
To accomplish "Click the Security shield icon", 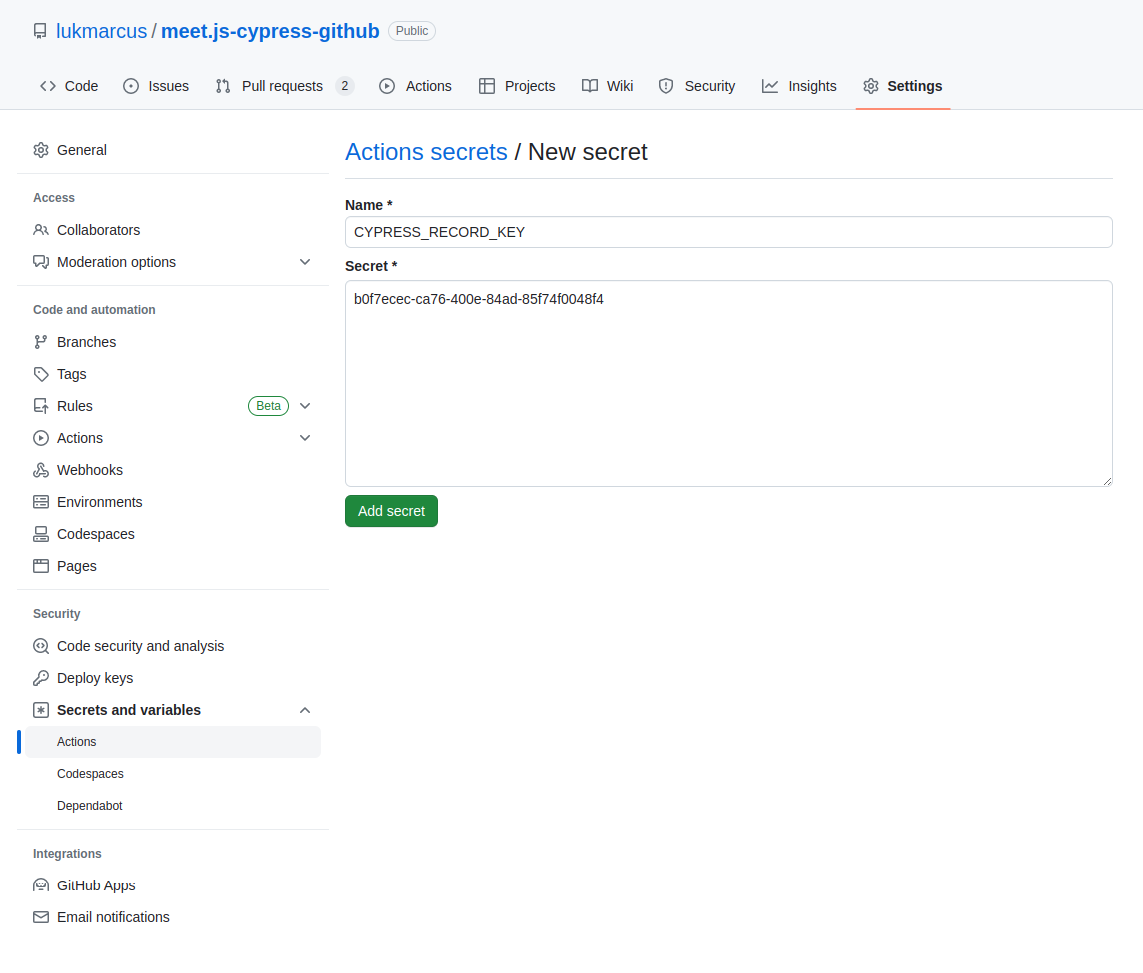I will [666, 86].
